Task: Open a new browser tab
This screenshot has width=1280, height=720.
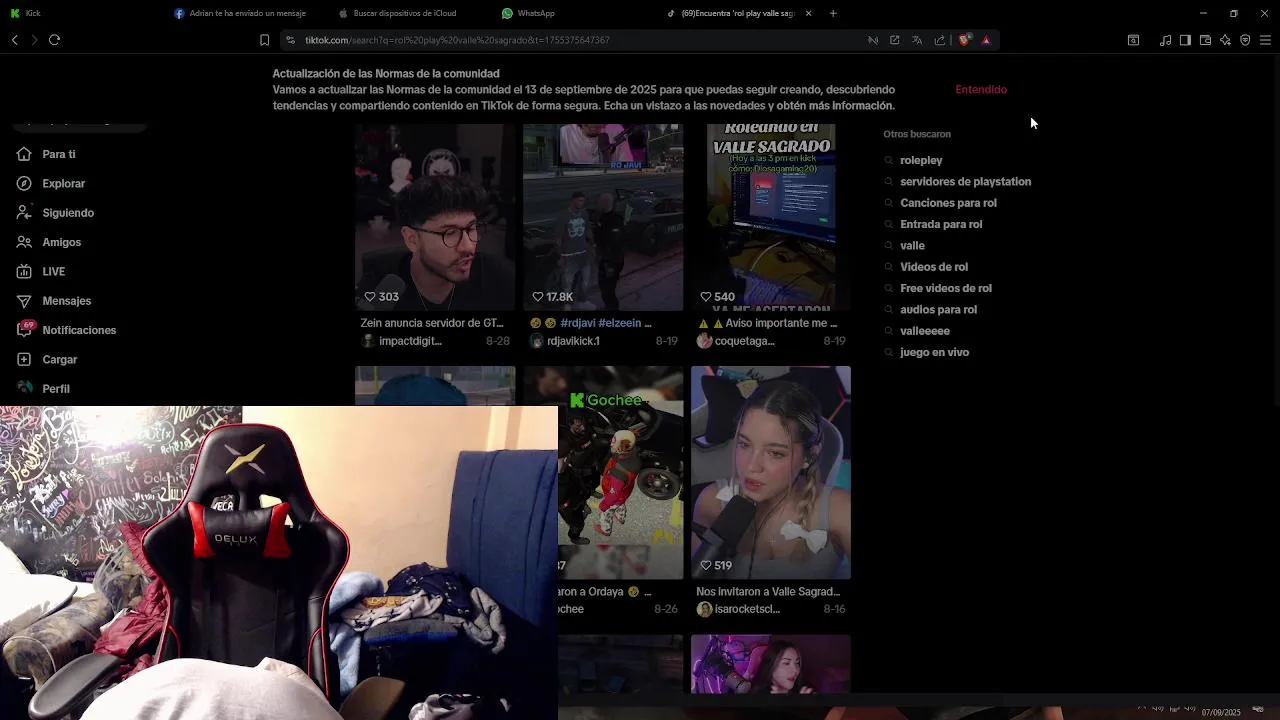Action: tap(833, 13)
